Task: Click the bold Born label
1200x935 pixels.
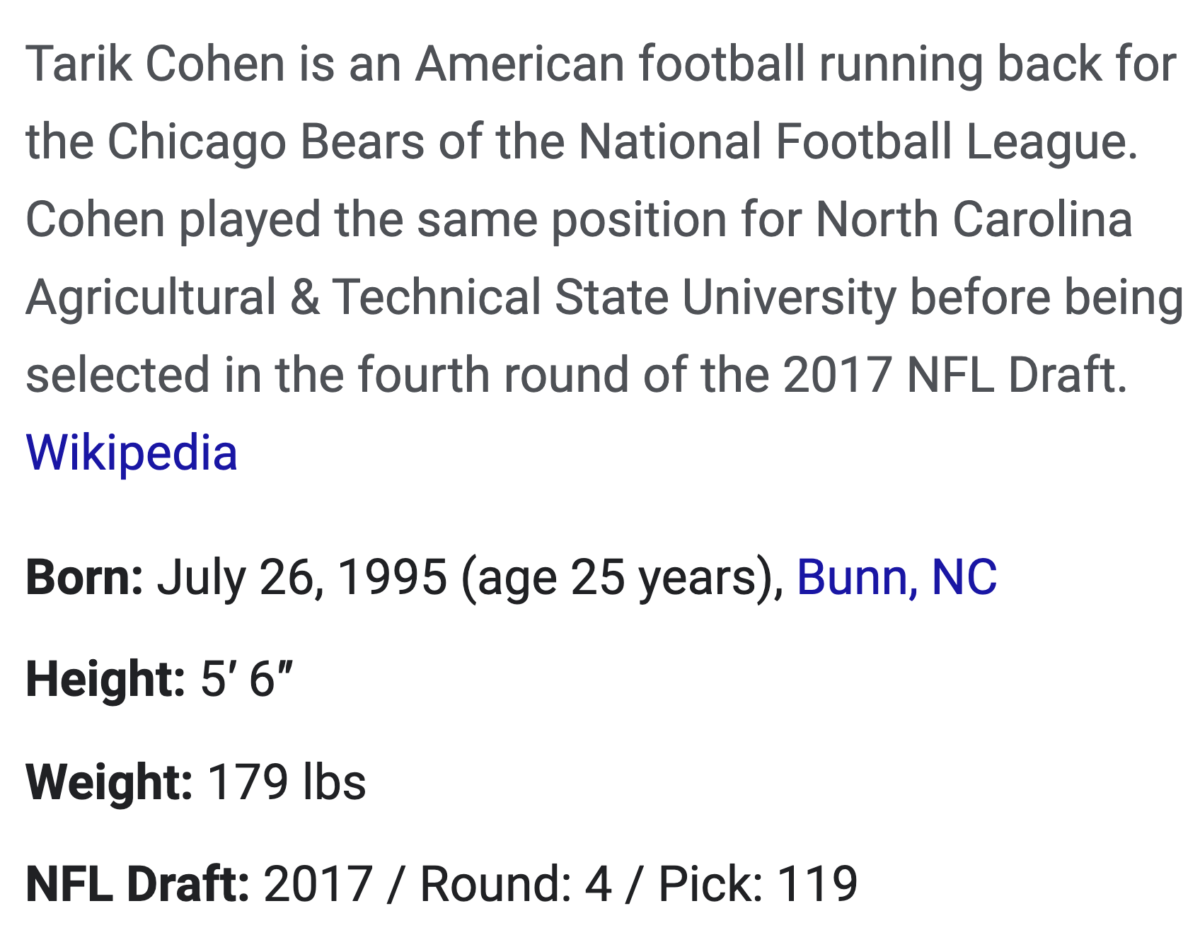Action: click(x=85, y=578)
